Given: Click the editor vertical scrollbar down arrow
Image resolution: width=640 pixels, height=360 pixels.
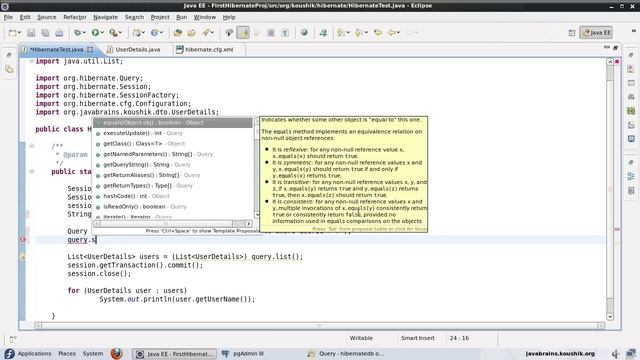Looking at the screenshot, I should pyautogui.click(x=610, y=317).
